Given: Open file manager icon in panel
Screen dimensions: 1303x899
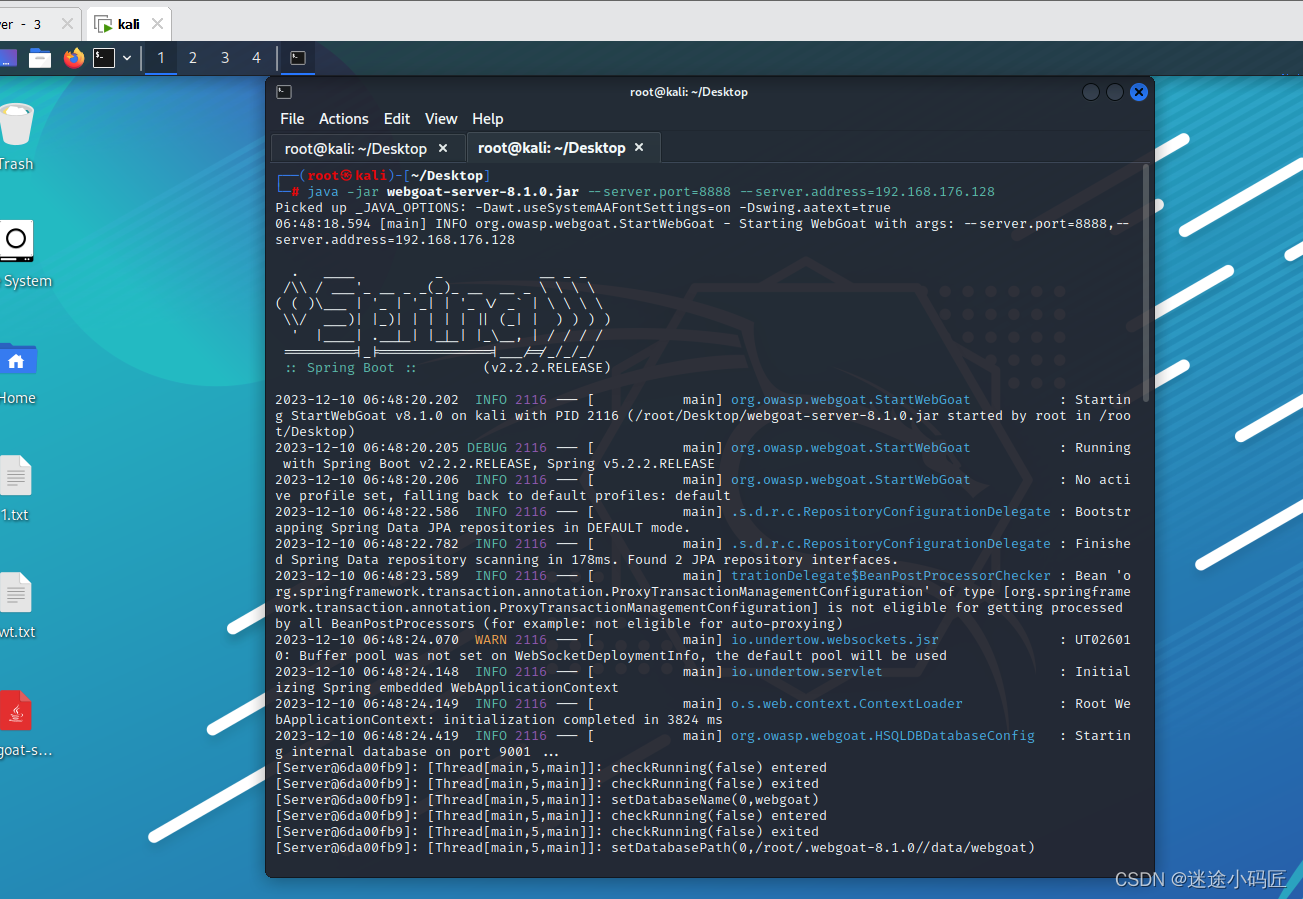Looking at the screenshot, I should click(x=40, y=58).
